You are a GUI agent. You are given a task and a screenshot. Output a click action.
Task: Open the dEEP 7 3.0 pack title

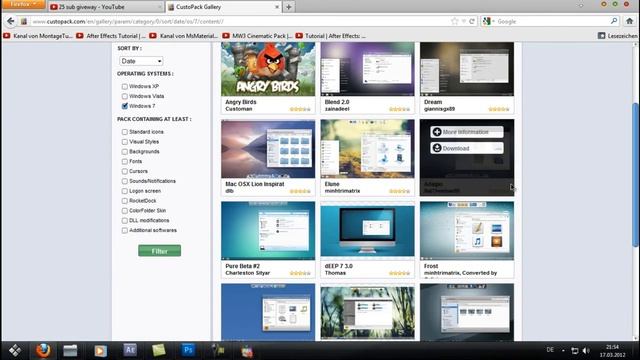point(339,266)
